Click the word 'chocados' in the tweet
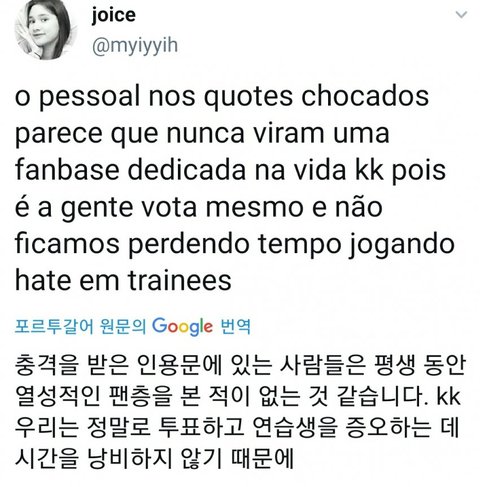The width and height of the screenshot is (480, 487). (x=365, y=97)
